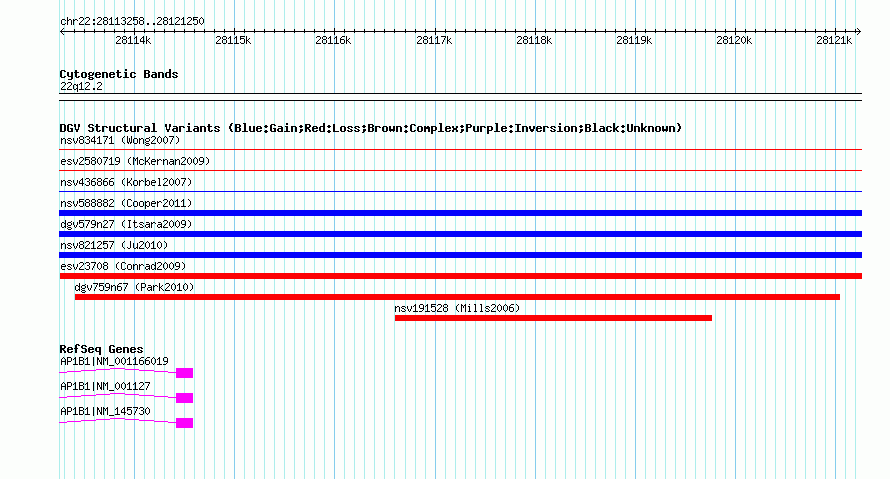Click the short red bar of nsv191528

tap(553, 318)
